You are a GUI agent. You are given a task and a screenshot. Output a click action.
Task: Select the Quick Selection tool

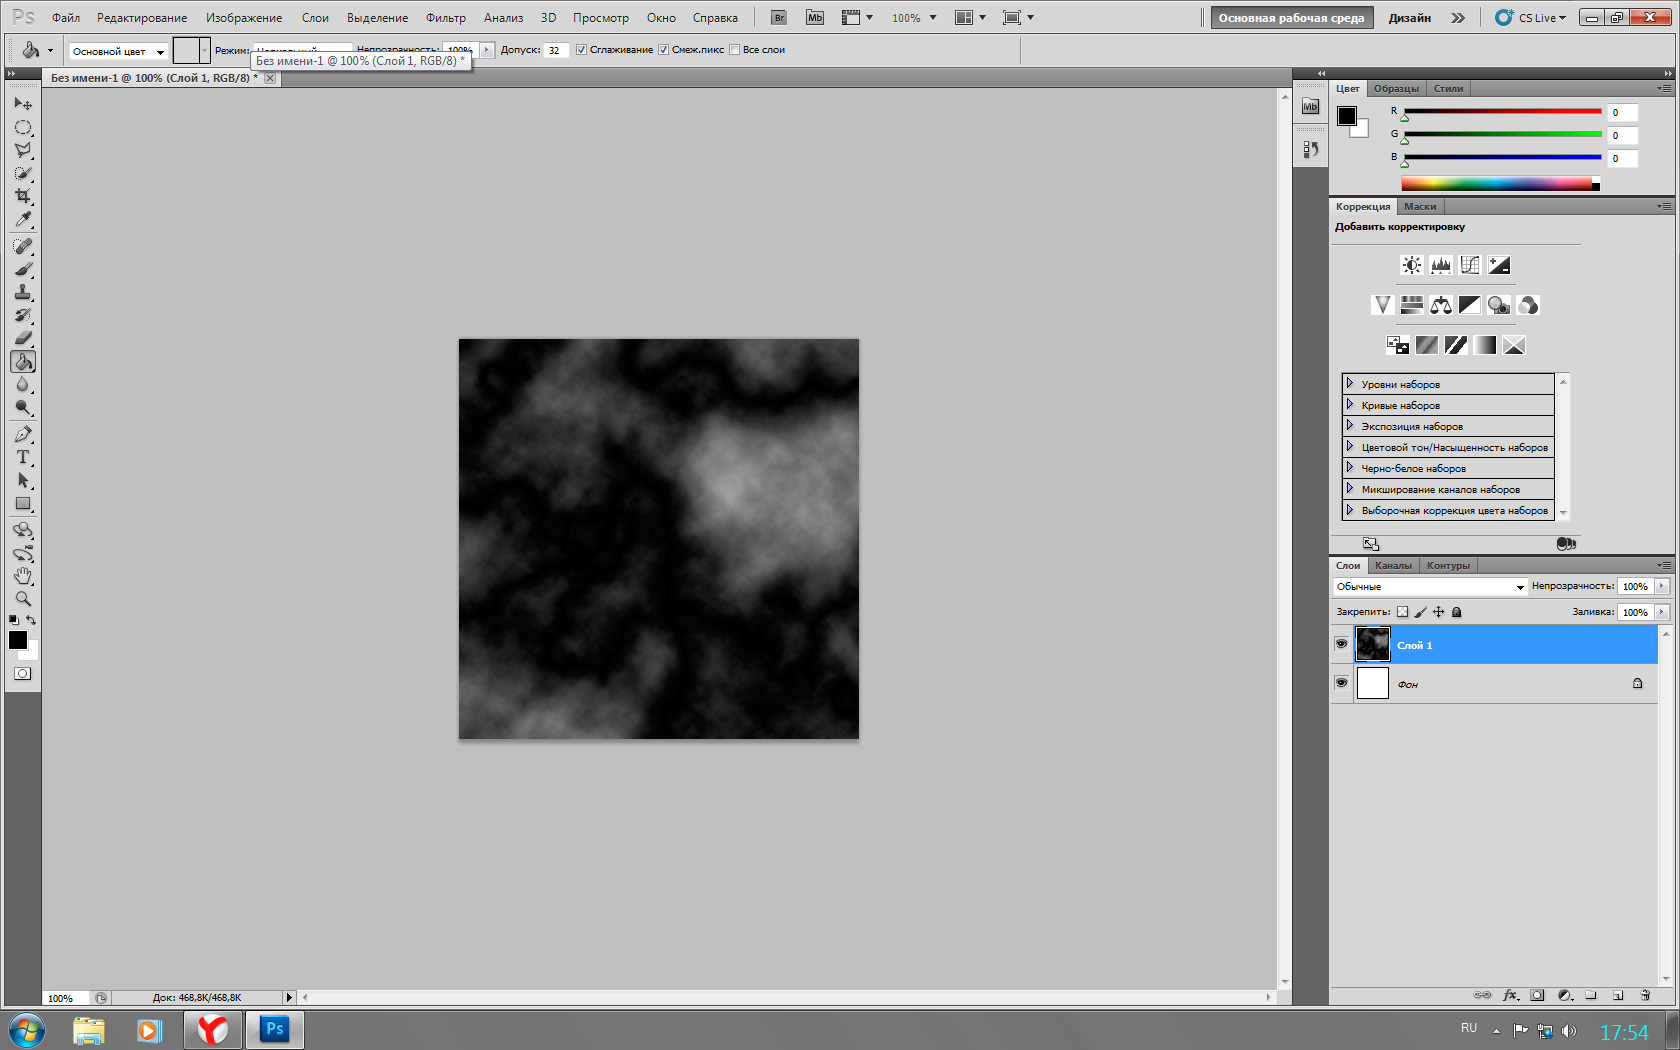(23, 173)
